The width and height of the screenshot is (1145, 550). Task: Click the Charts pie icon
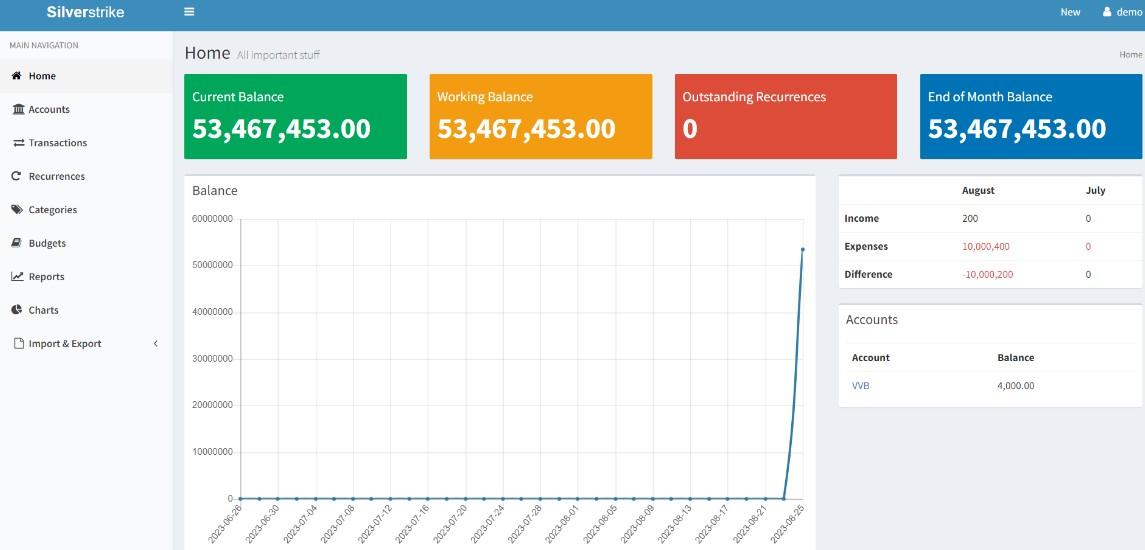[17, 310]
